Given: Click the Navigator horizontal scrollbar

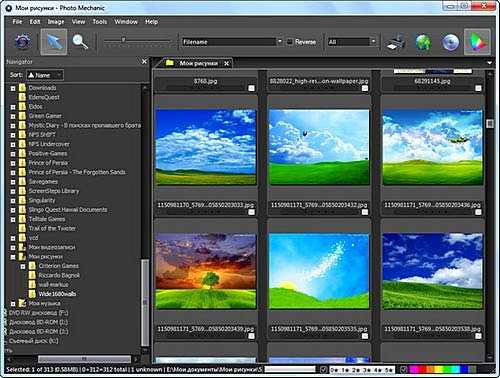Looking at the screenshot, I should click(84, 359).
